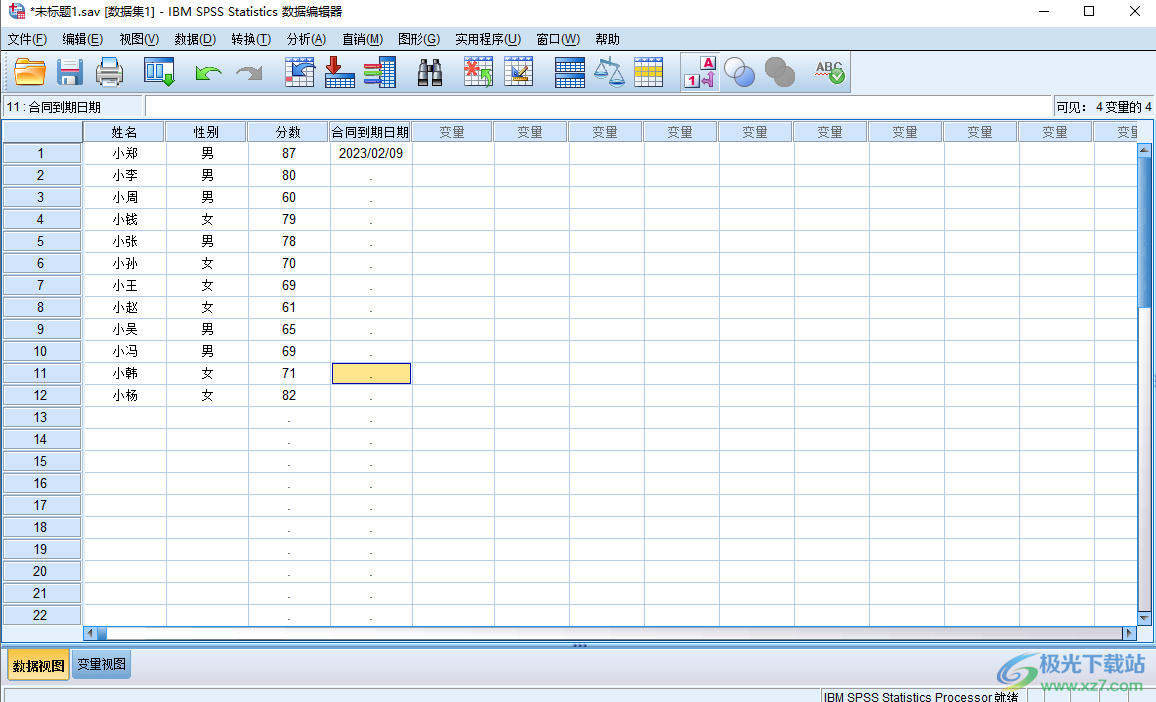Click the score cell 87
This screenshot has height=702, width=1156.
point(288,153)
